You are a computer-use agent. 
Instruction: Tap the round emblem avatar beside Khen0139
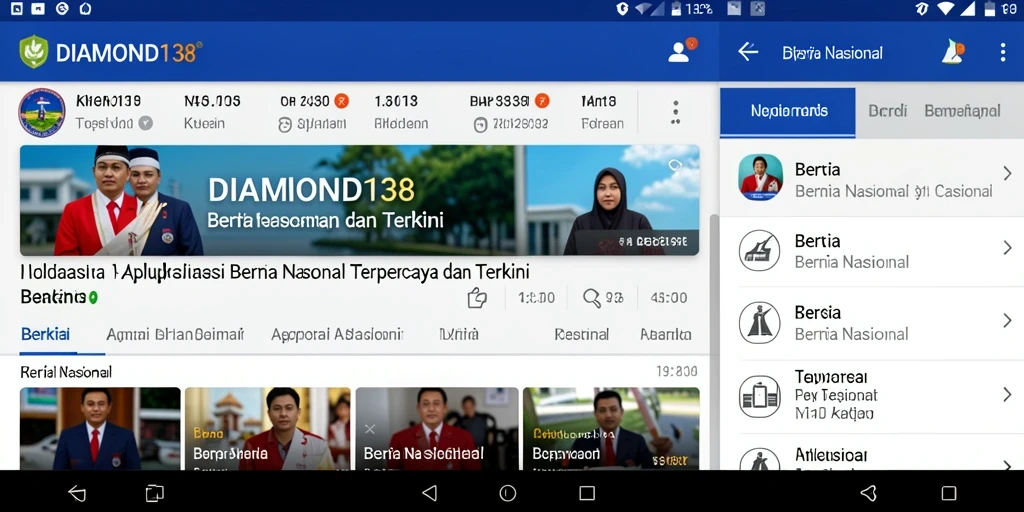[42, 112]
